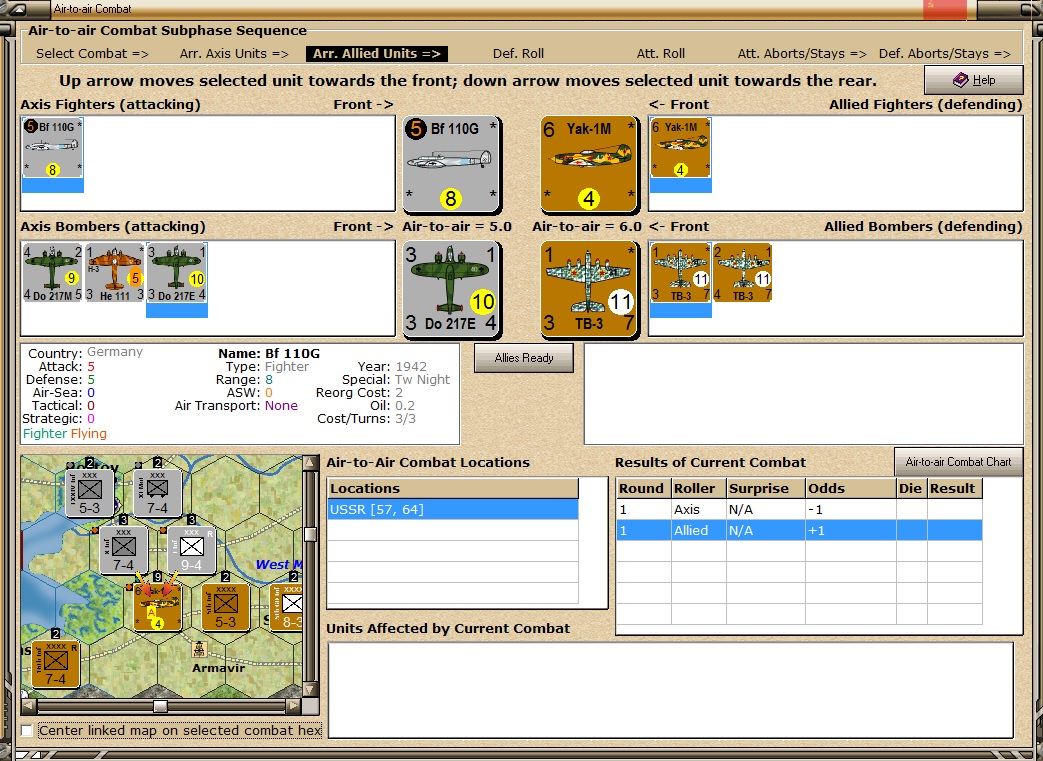Click Def. Roll subphase step
The image size is (1043, 761).
[x=518, y=54]
